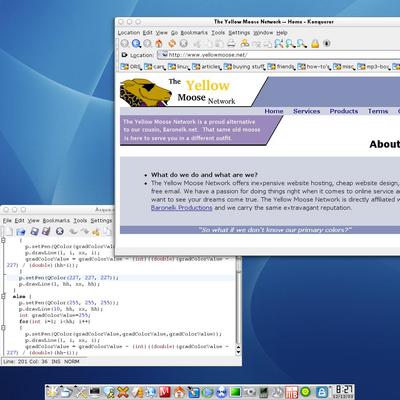Click the house icon in the bottom panel
Image resolution: width=400 pixels, height=400 pixels.
pyautogui.click(x=179, y=392)
